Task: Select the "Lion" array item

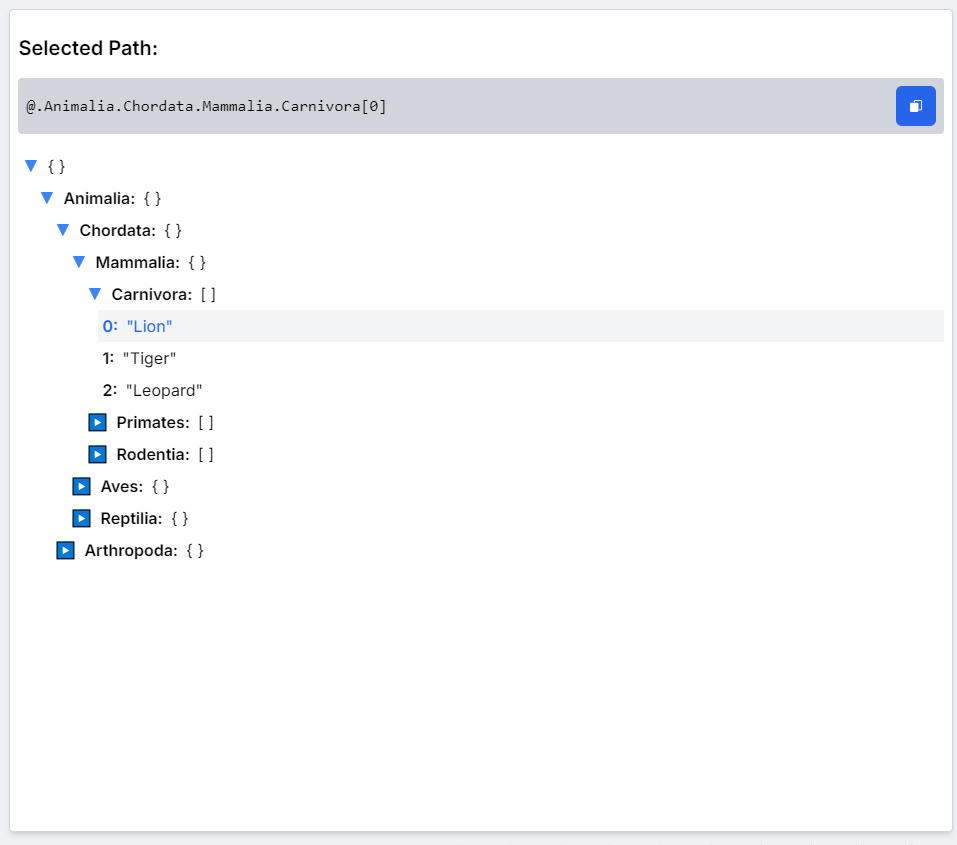Action: 149,326
